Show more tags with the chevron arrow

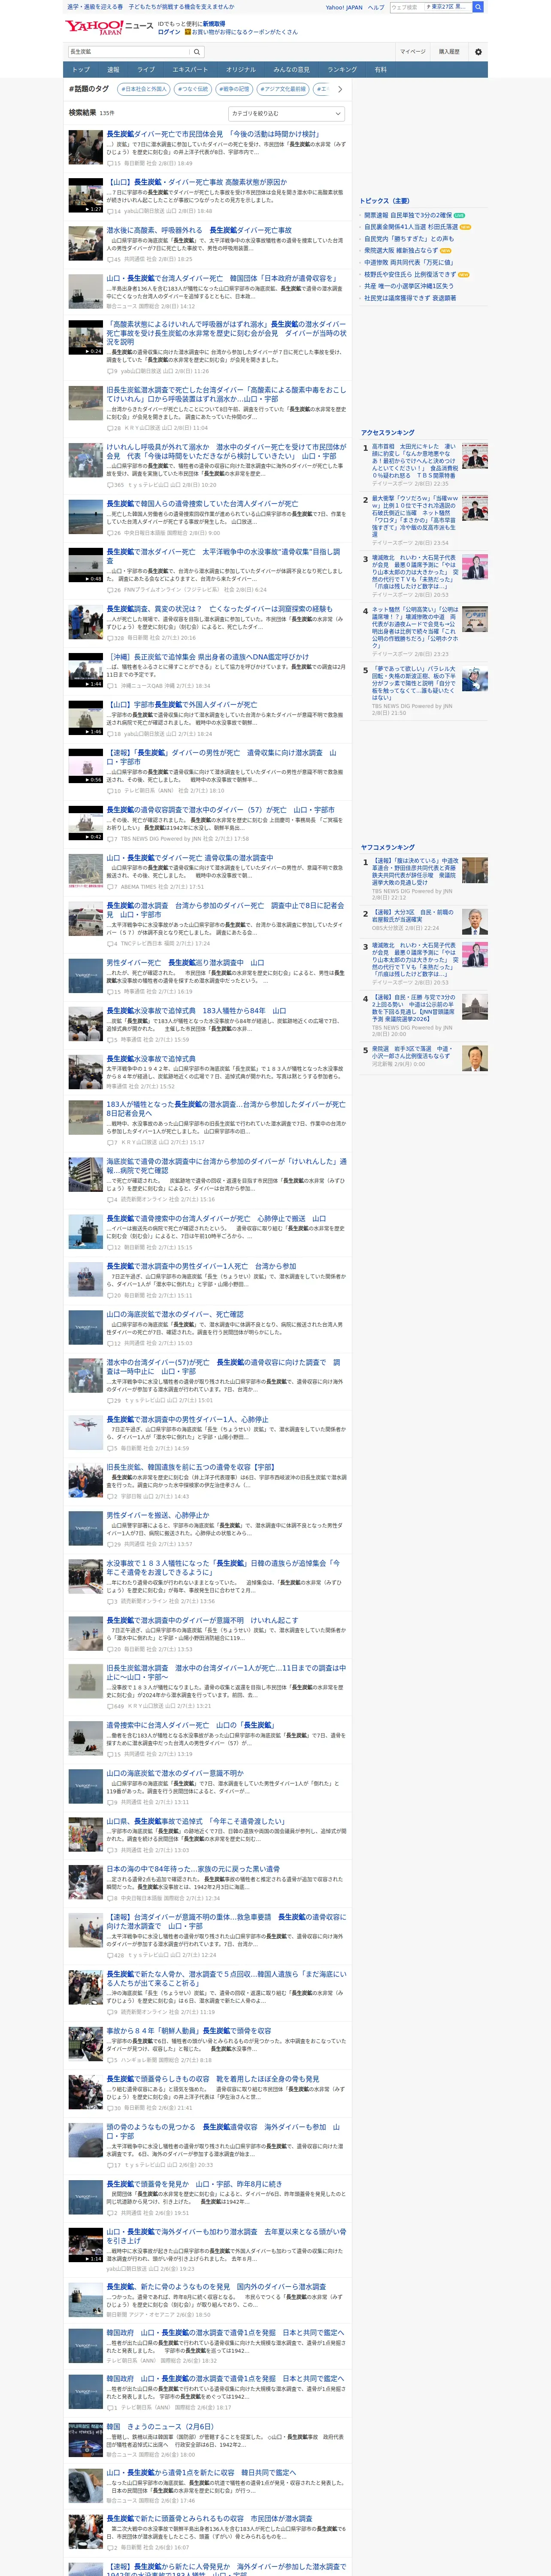coord(339,89)
